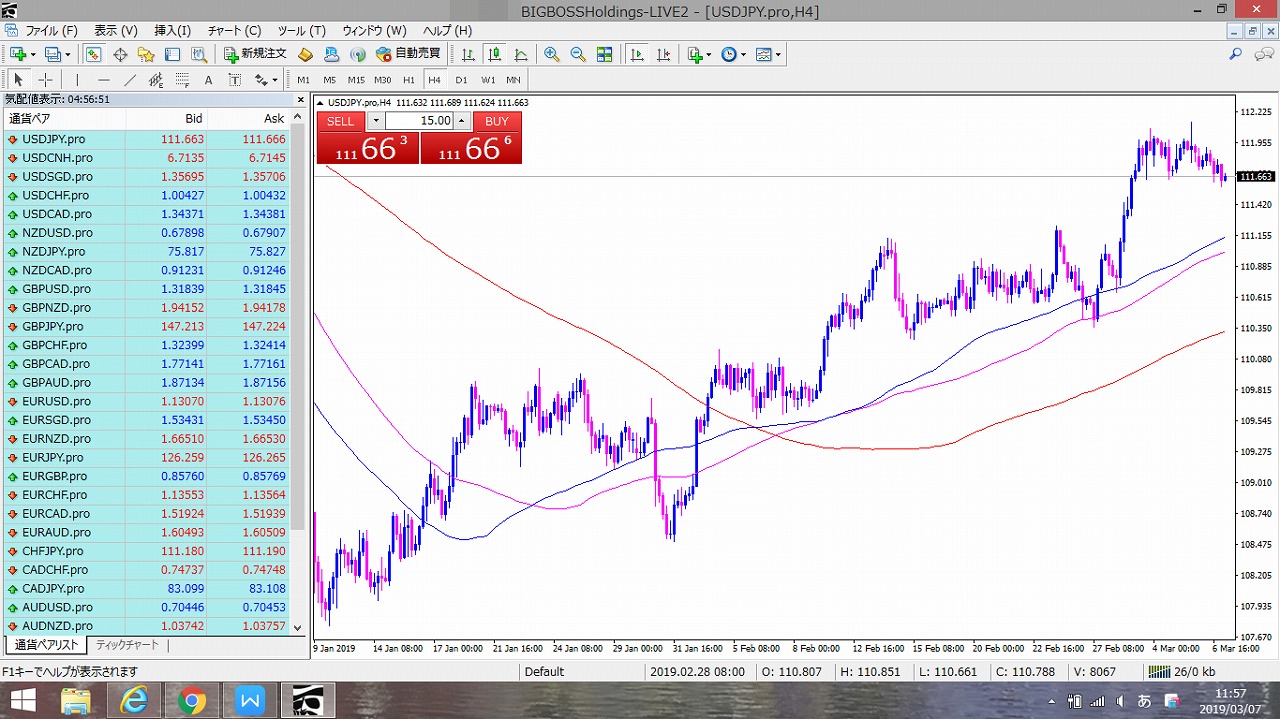Switch to the ティックチャート tab
The height and width of the screenshot is (719, 1280).
(x=127, y=645)
